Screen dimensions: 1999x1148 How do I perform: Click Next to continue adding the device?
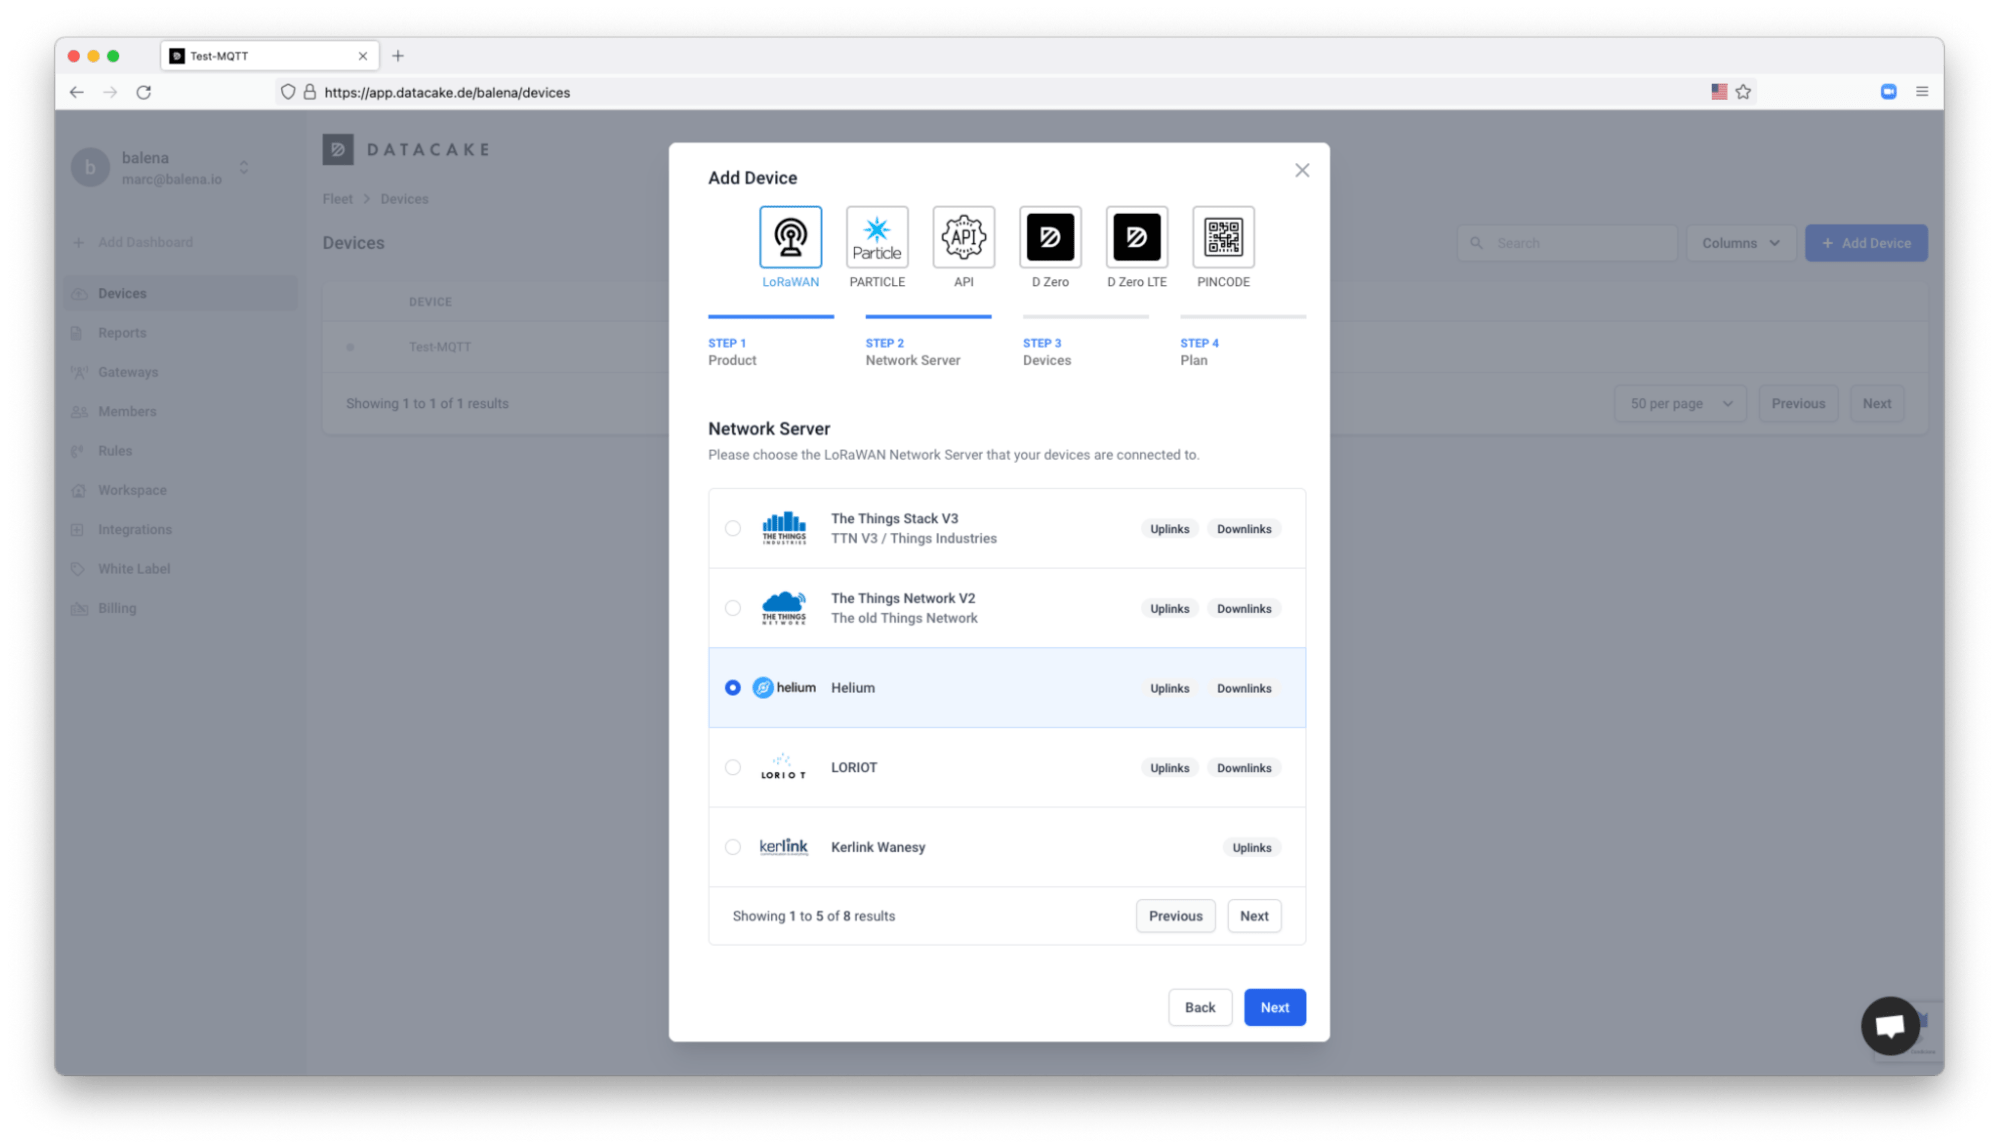coord(1274,1007)
